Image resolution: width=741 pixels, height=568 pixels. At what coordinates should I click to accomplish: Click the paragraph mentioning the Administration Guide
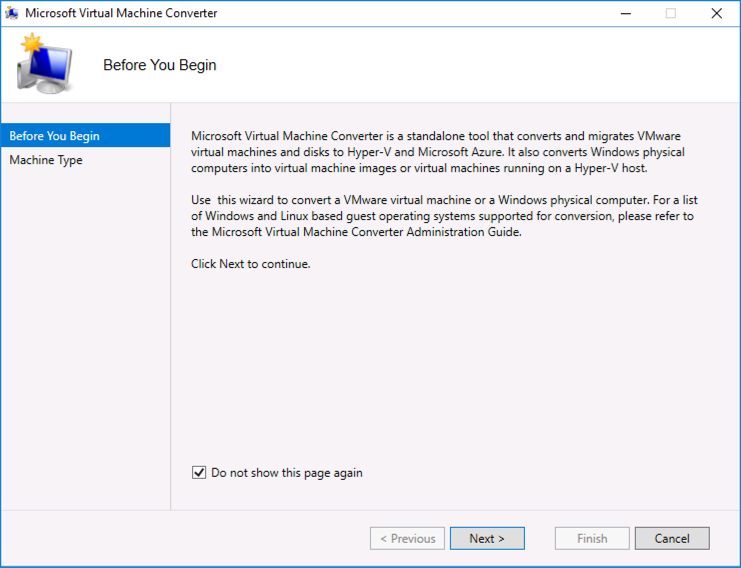point(444,215)
